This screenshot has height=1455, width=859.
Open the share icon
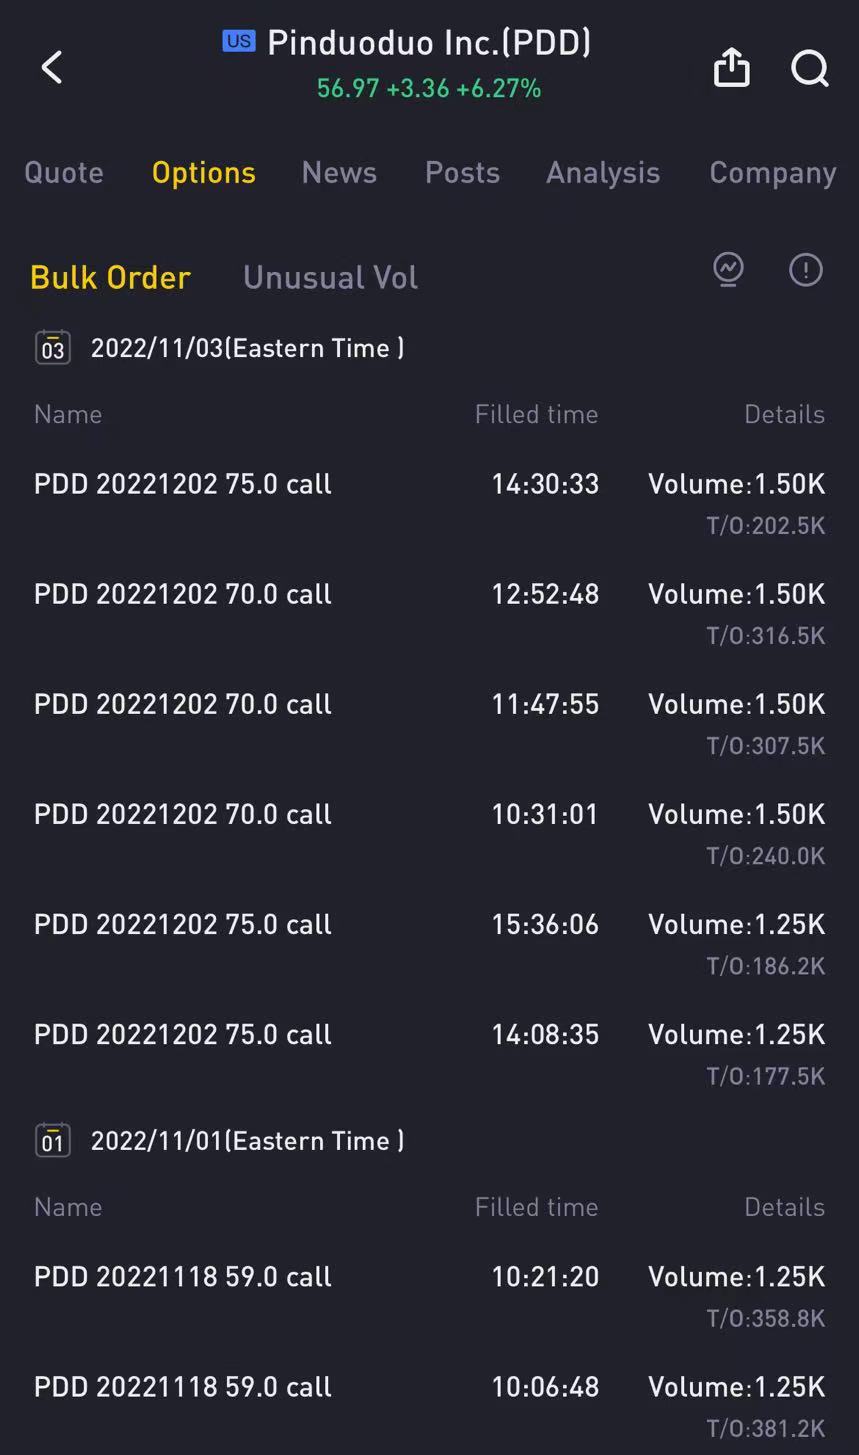pos(731,68)
